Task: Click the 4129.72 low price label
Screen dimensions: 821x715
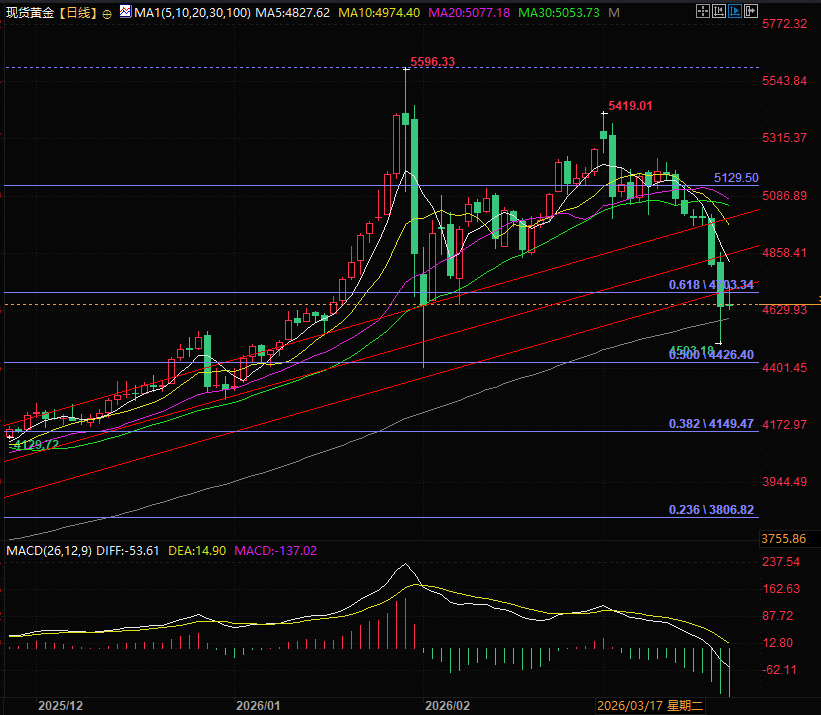Action: tap(36, 445)
